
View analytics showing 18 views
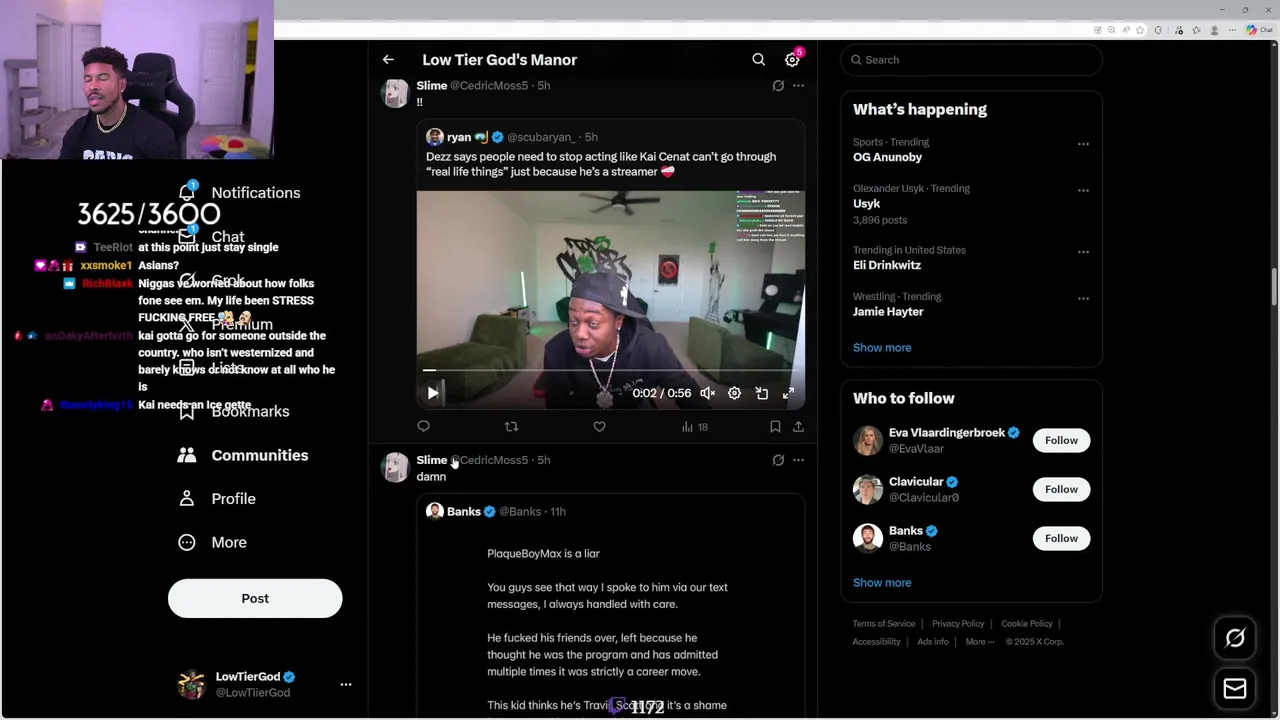[695, 427]
